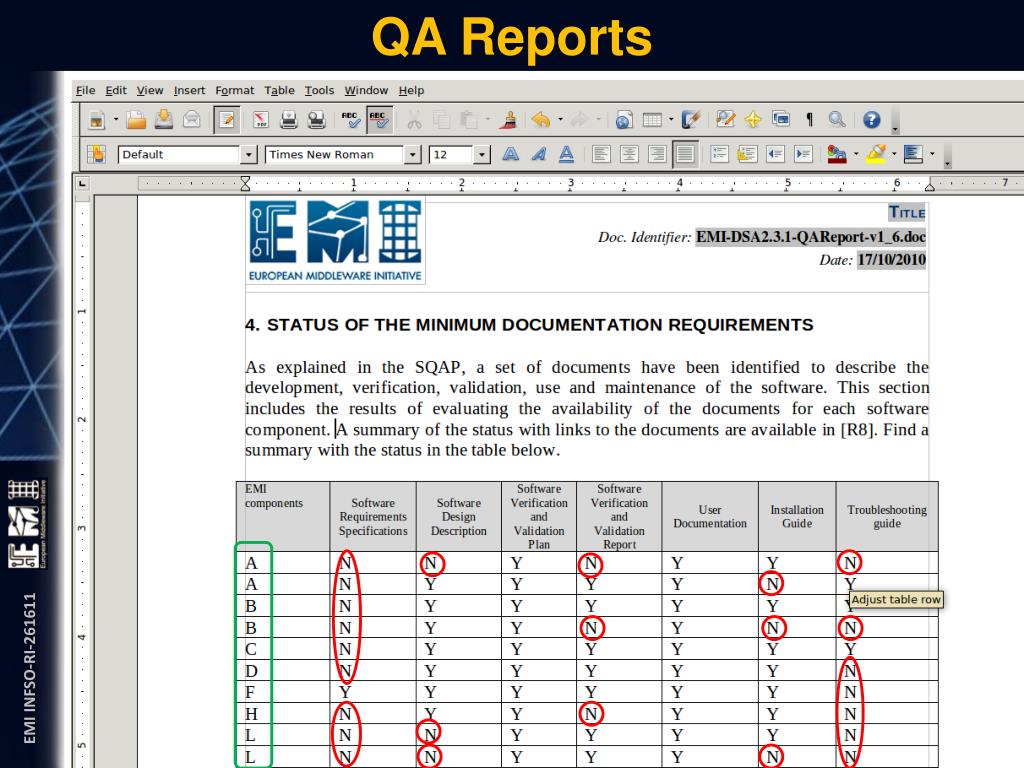Viewport: 1024px width, 768px height.
Task: Open the paragraph style dropdown arrow beside Default
Action: pyautogui.click(x=248, y=155)
